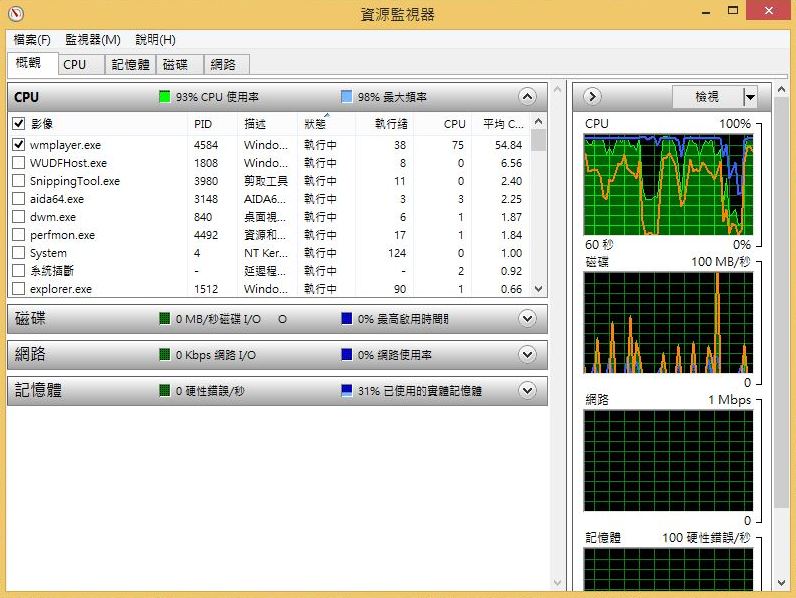Click the graphs pane scrollbar up arrow

(x=782, y=89)
